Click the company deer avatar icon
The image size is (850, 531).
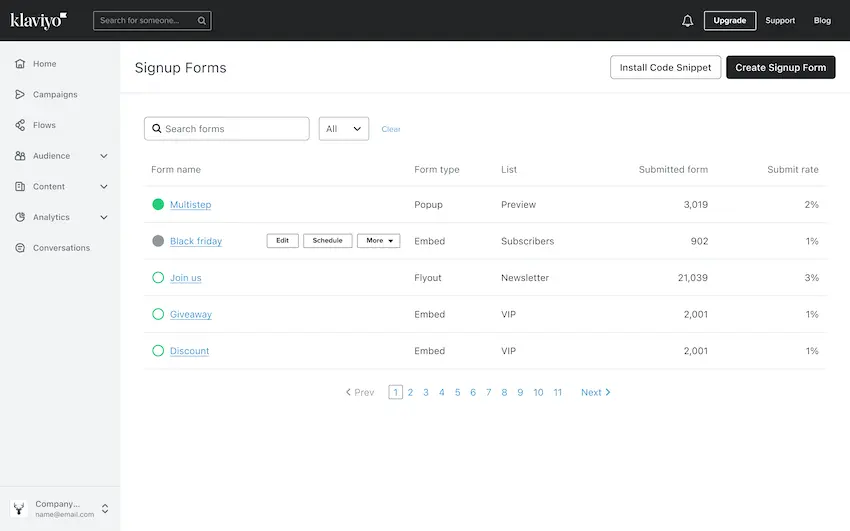click(x=19, y=509)
